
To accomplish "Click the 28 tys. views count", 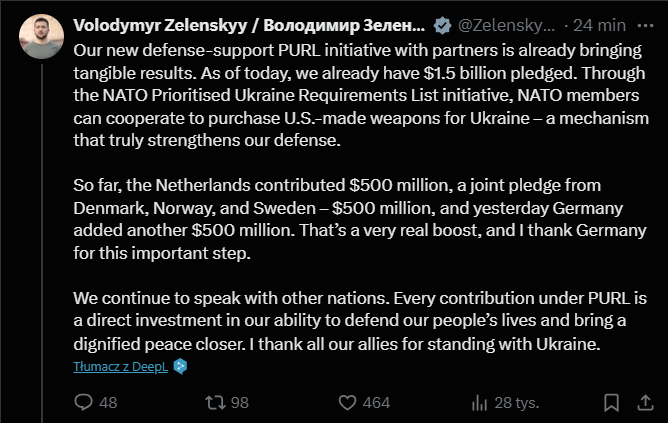I will tap(517, 402).
